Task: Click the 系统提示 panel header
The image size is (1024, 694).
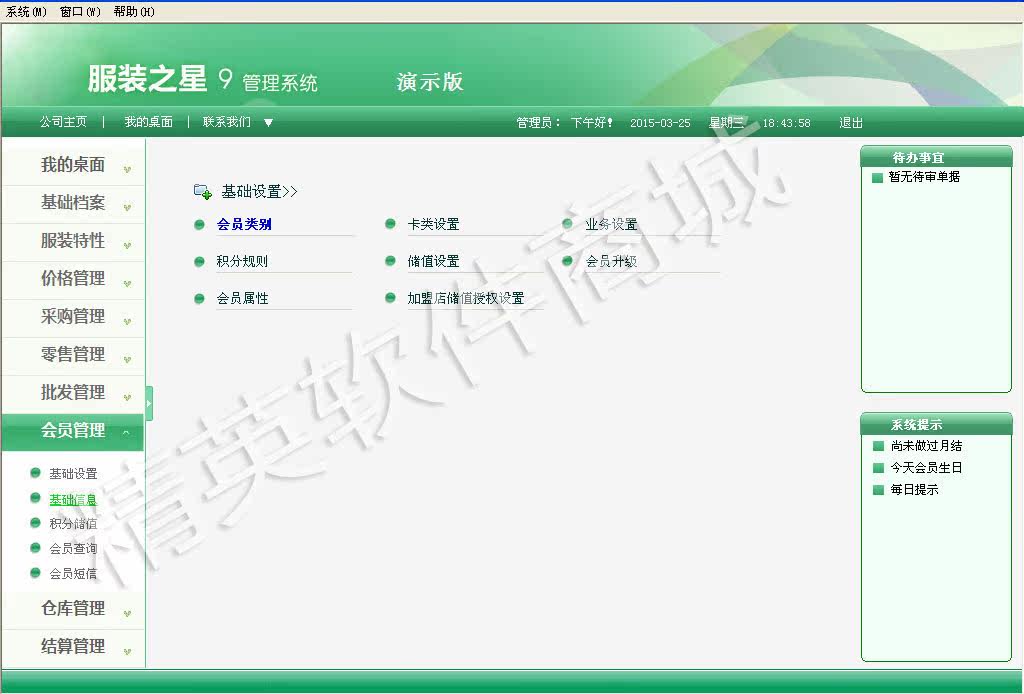Action: [936, 424]
